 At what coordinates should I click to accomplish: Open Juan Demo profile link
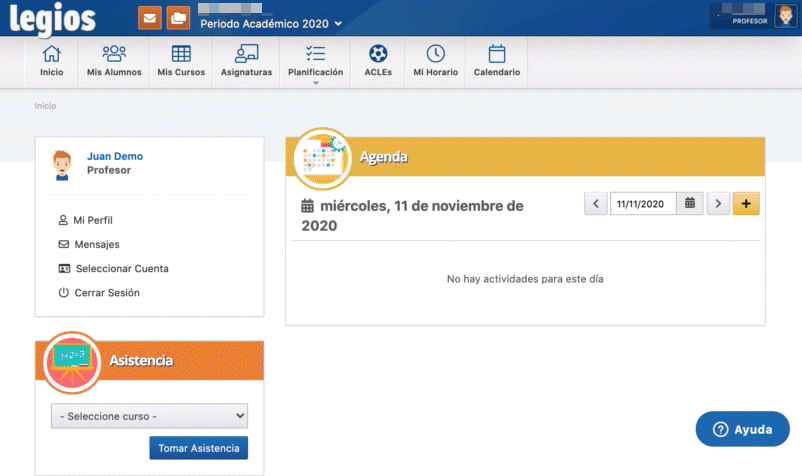point(115,156)
